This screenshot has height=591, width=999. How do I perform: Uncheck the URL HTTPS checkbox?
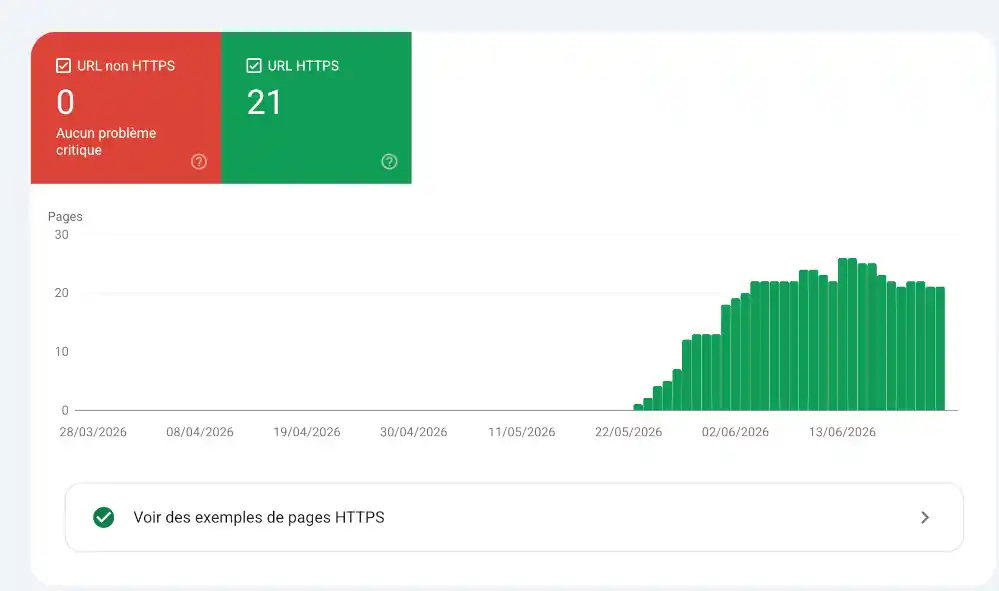tap(254, 66)
